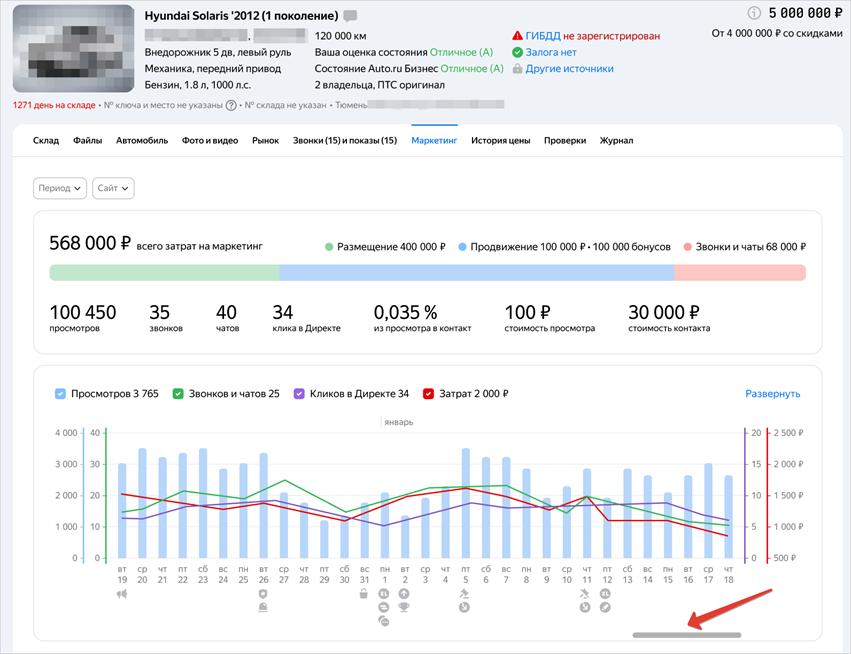Click the Hyundai Solaris '2012 title
This screenshot has width=851, height=654.
coord(241,16)
